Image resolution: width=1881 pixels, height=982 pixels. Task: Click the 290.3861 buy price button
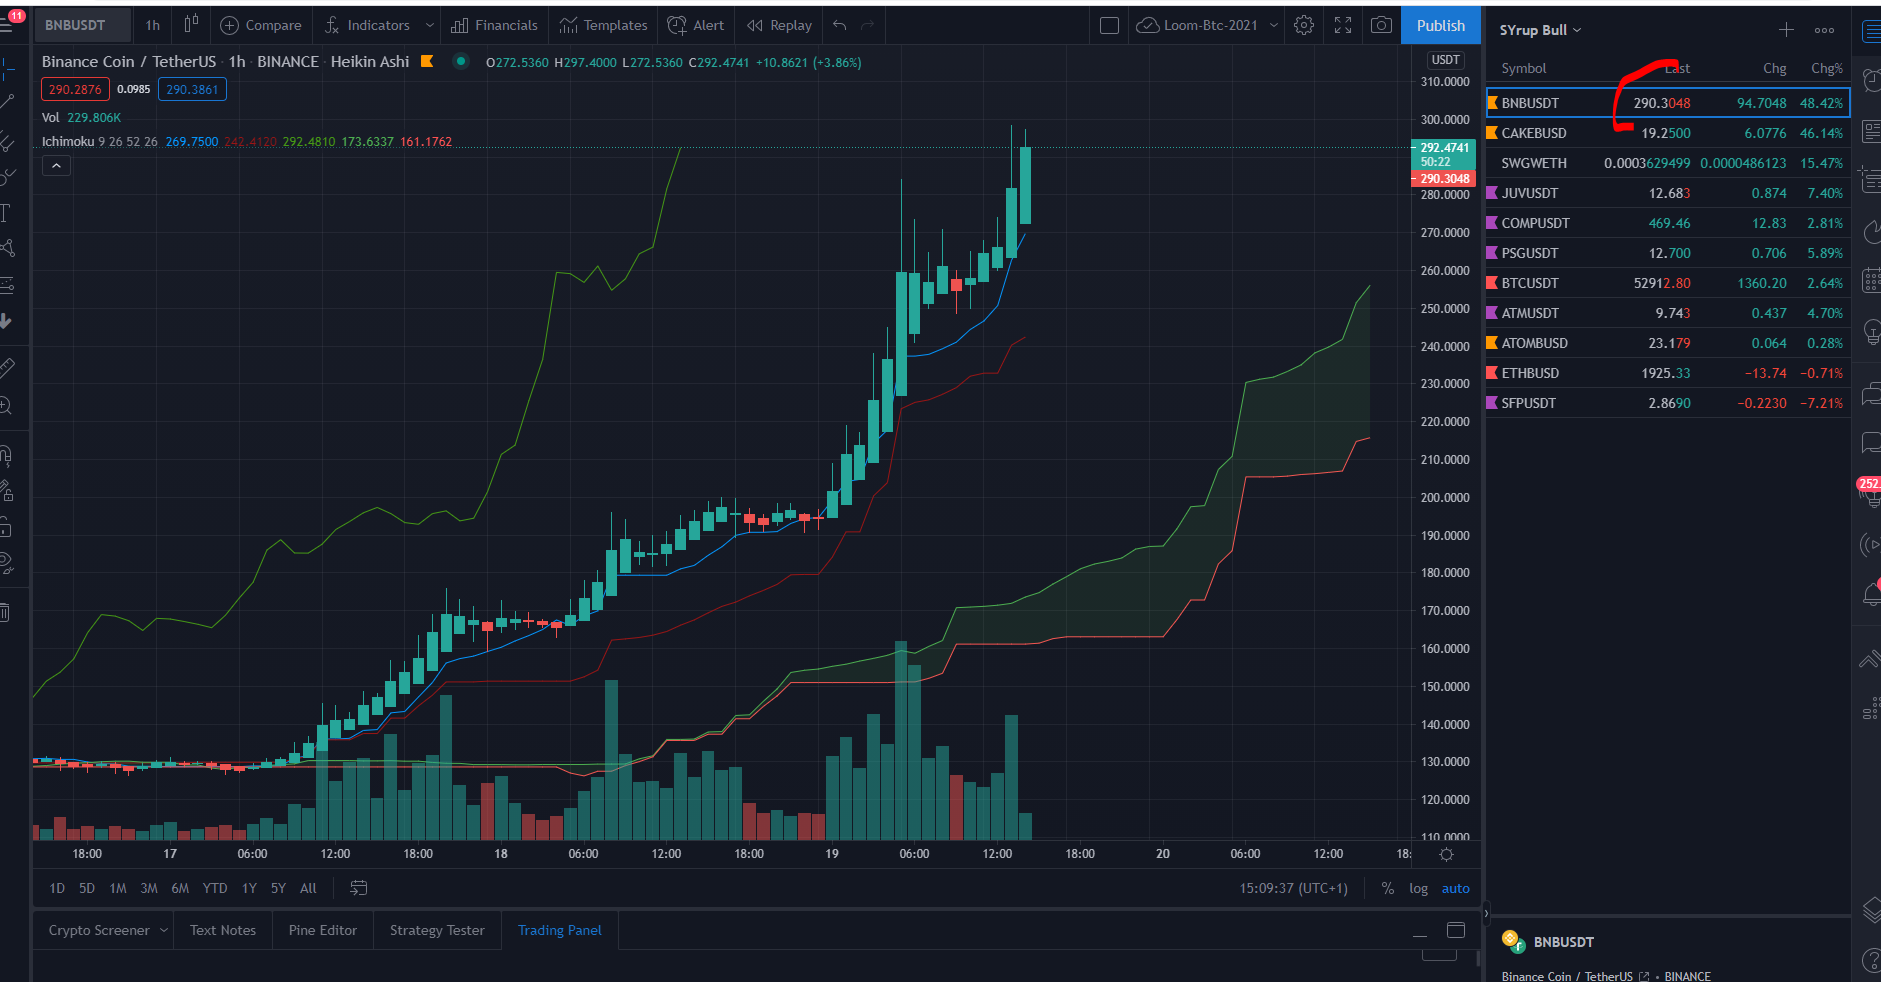coord(192,89)
